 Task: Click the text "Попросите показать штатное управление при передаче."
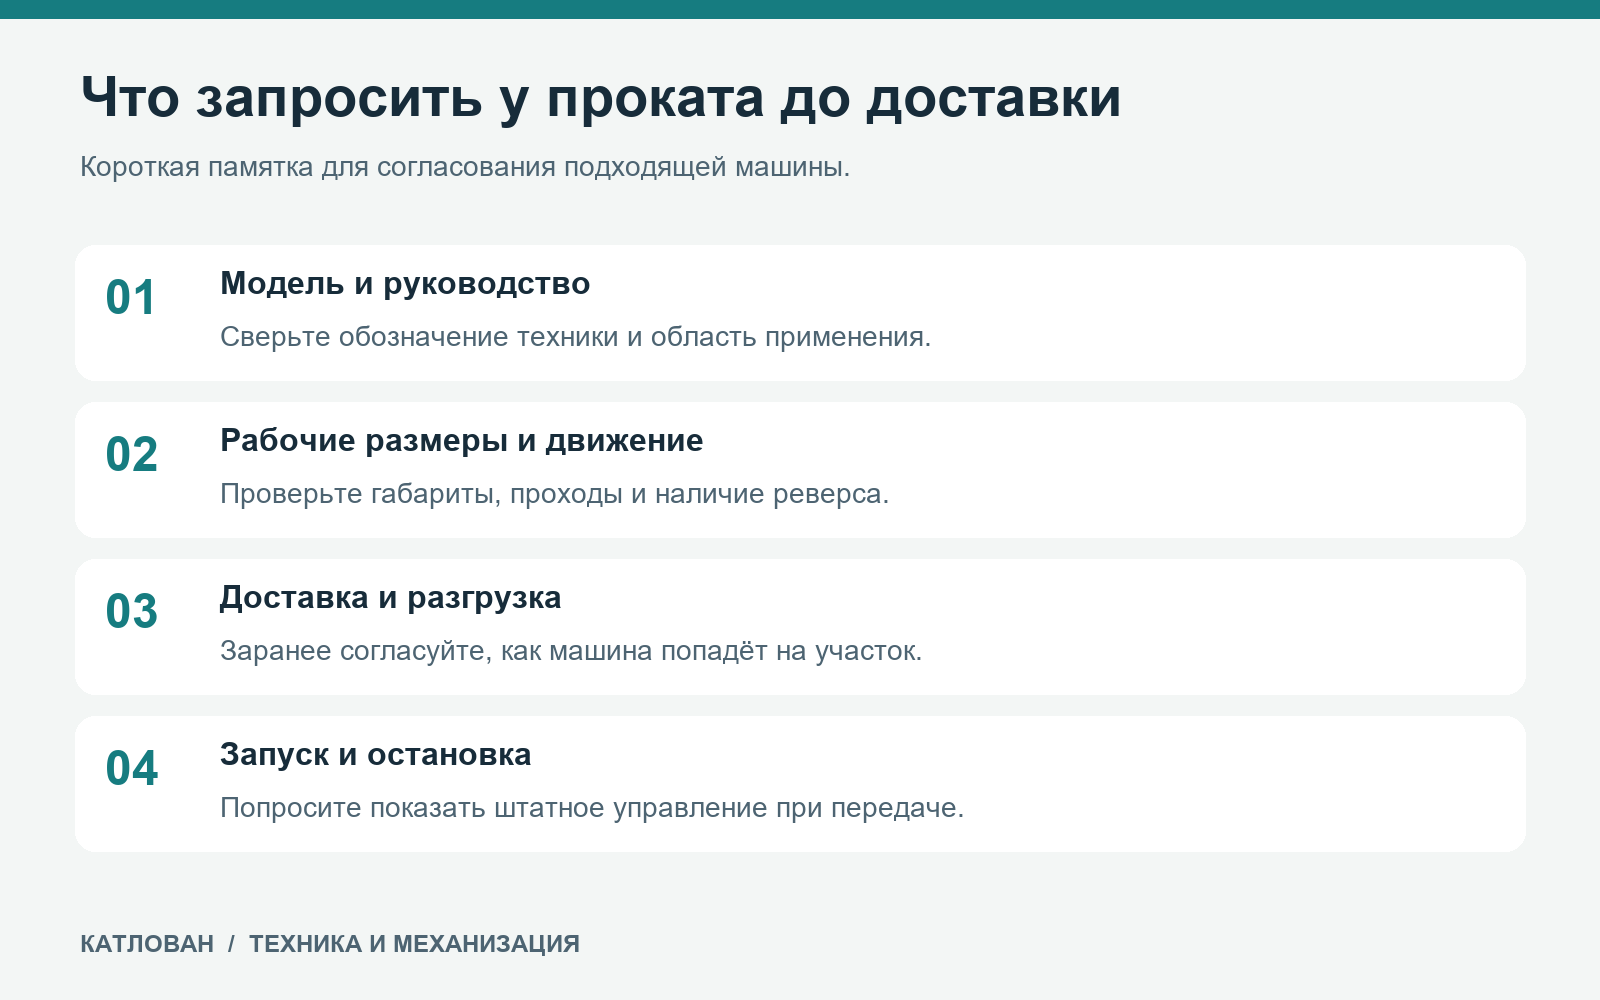coord(592,808)
